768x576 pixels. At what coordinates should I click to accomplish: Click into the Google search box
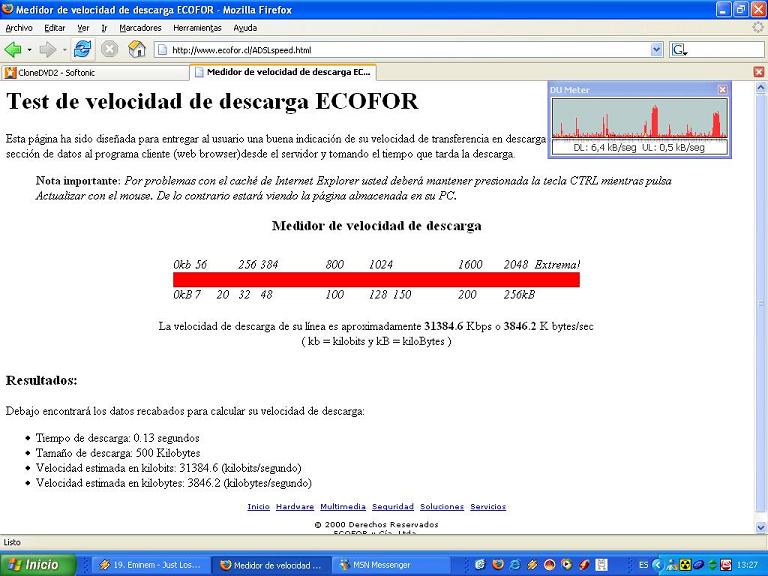pos(726,49)
